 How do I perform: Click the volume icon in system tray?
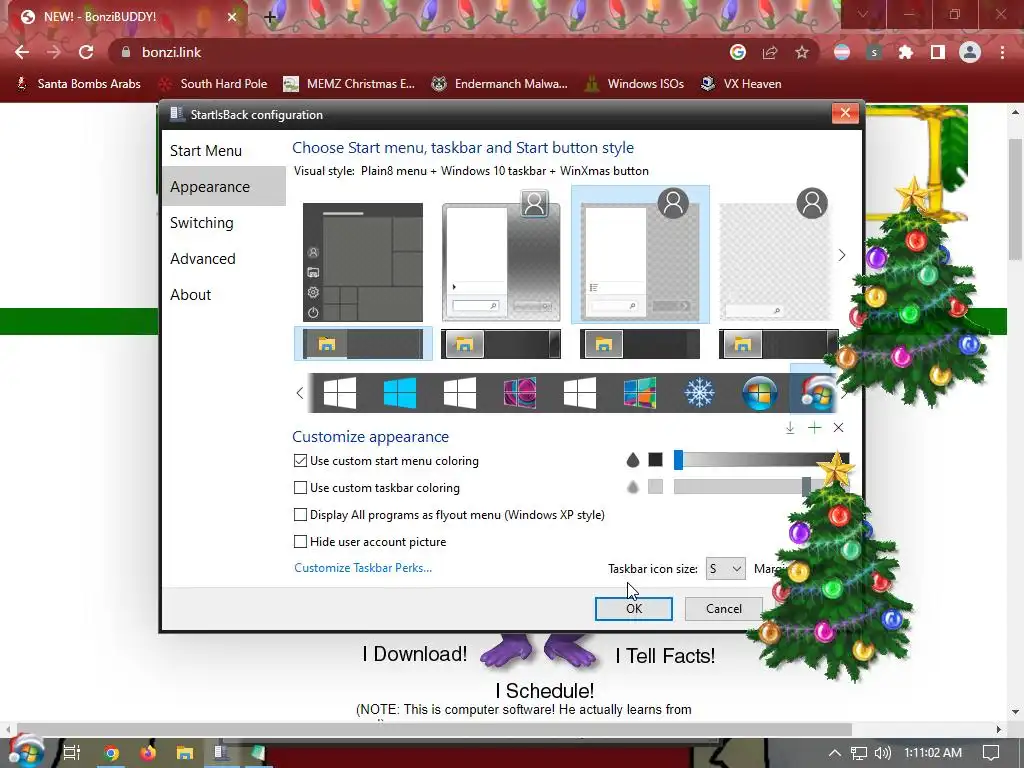[x=882, y=753]
